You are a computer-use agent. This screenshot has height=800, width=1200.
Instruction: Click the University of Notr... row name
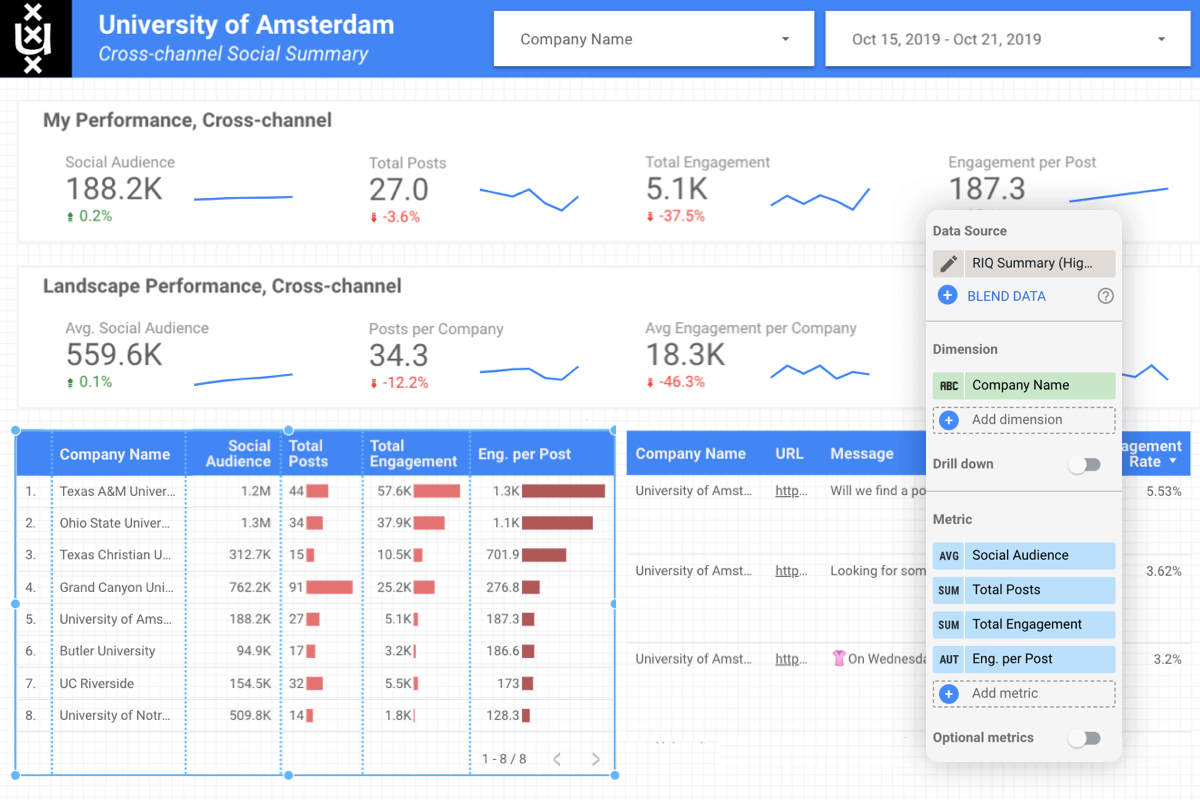(x=116, y=716)
